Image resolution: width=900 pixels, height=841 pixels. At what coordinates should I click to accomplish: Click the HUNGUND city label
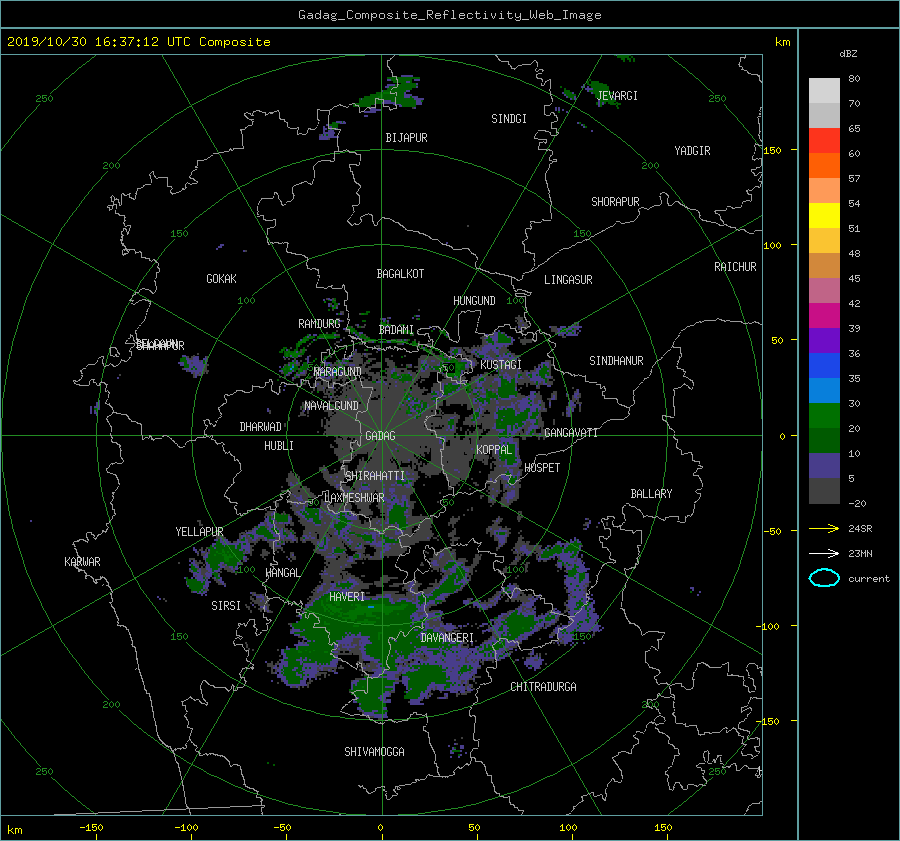pyautogui.click(x=474, y=301)
